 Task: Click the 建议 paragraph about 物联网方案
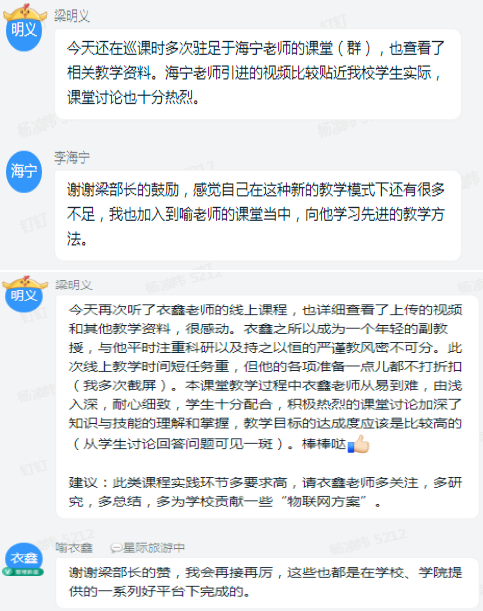265,492
